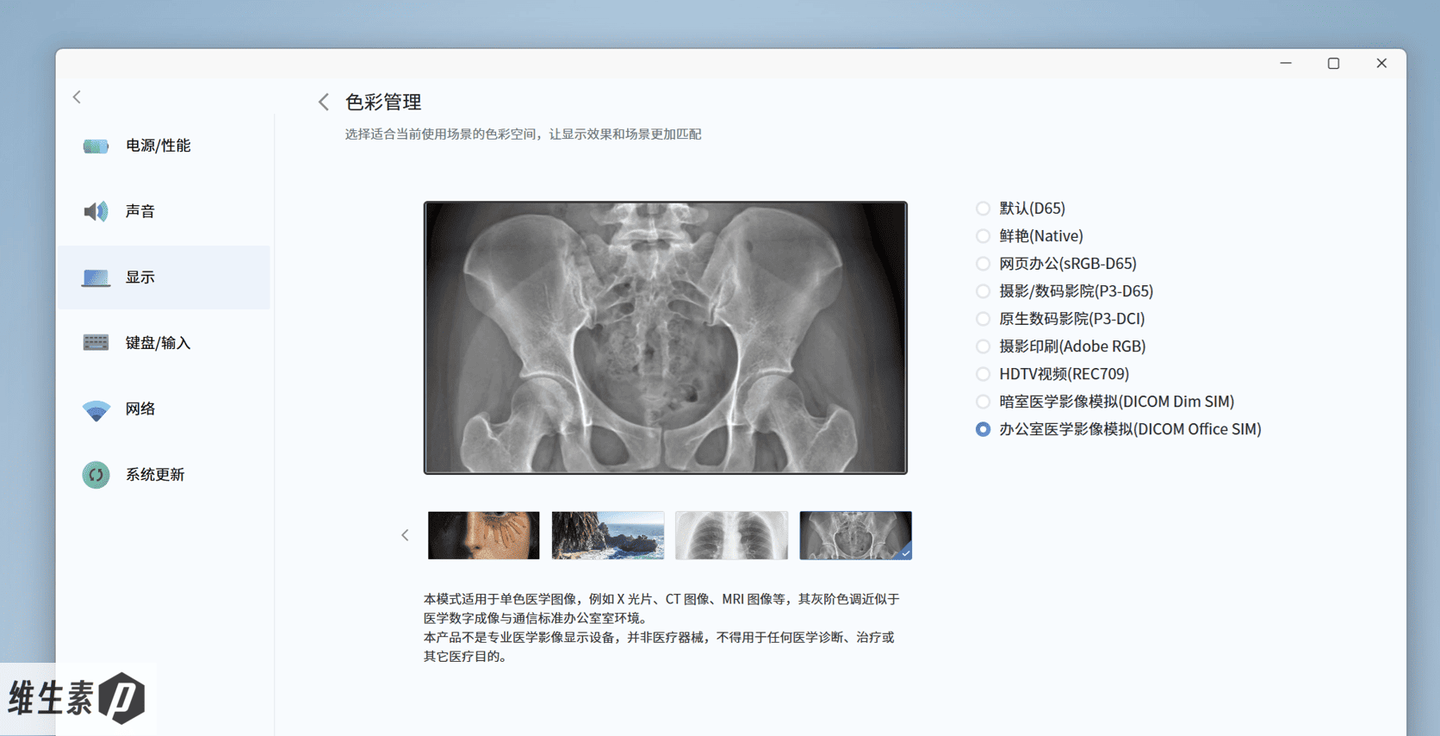Show previous thumbnails with left chevron
This screenshot has width=1440, height=736.
[405, 535]
